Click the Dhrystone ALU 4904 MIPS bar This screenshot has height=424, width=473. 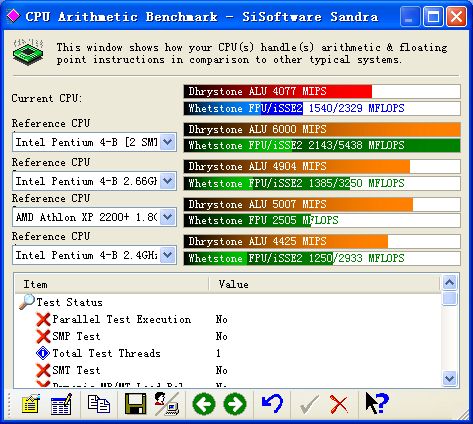click(322, 166)
